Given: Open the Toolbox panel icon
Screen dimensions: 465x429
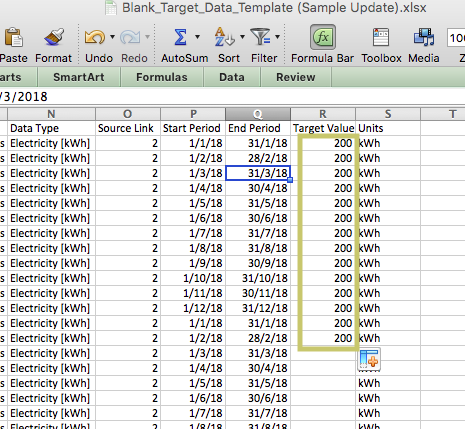Looking at the screenshot, I should click(381, 37).
